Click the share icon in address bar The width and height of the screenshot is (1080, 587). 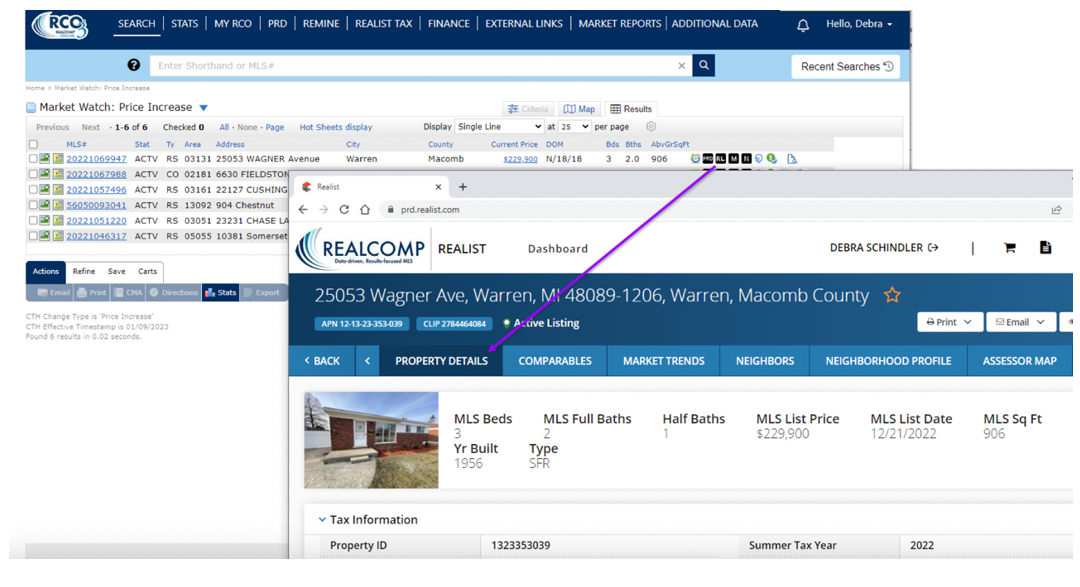tap(1057, 209)
